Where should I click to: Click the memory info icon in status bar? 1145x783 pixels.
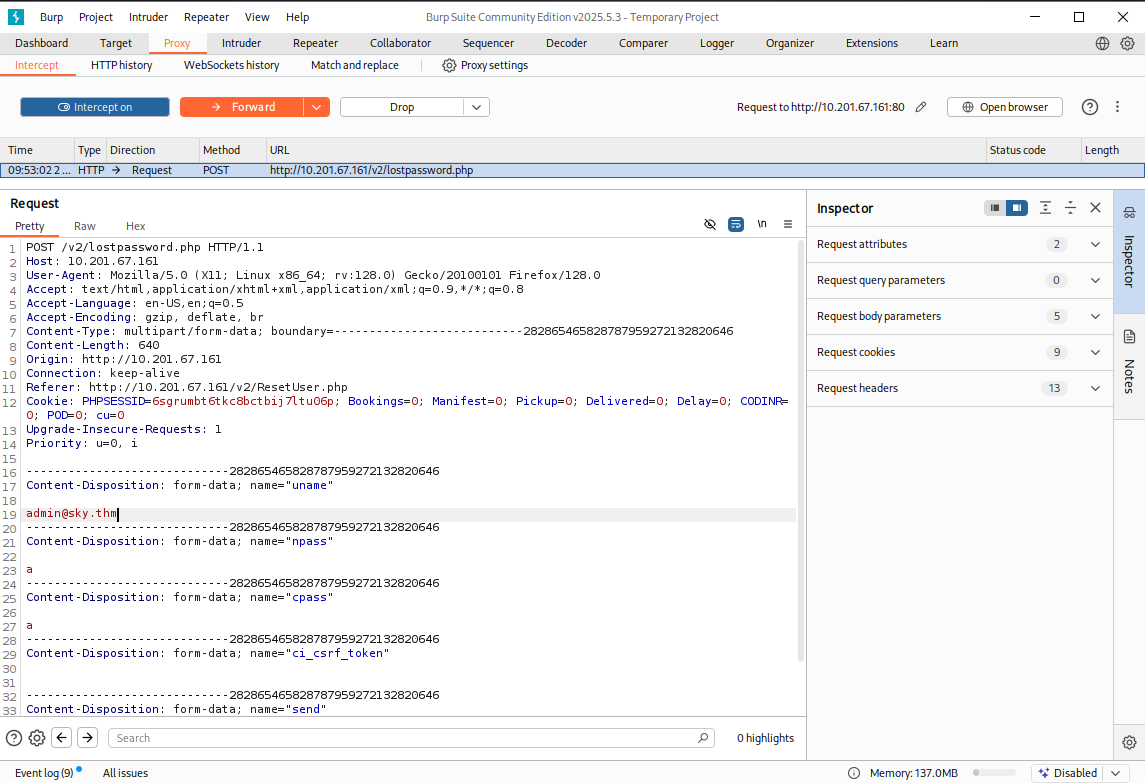pos(854,773)
